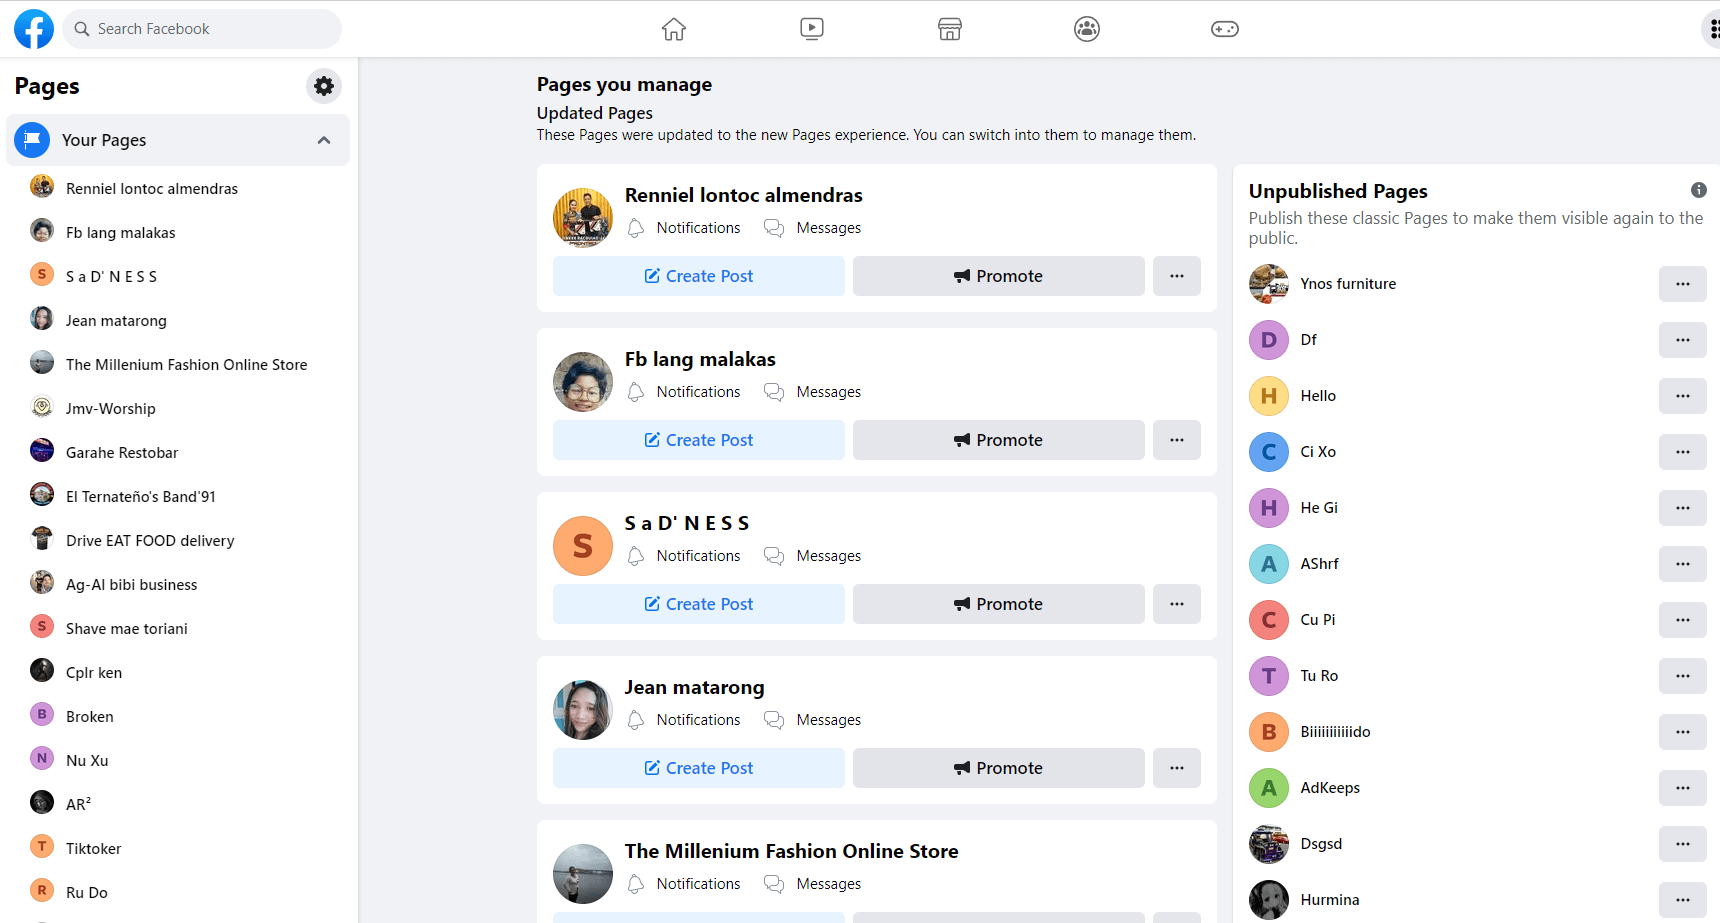Open more options for AdKeeps page
The width and height of the screenshot is (1720, 923).
tap(1683, 788)
